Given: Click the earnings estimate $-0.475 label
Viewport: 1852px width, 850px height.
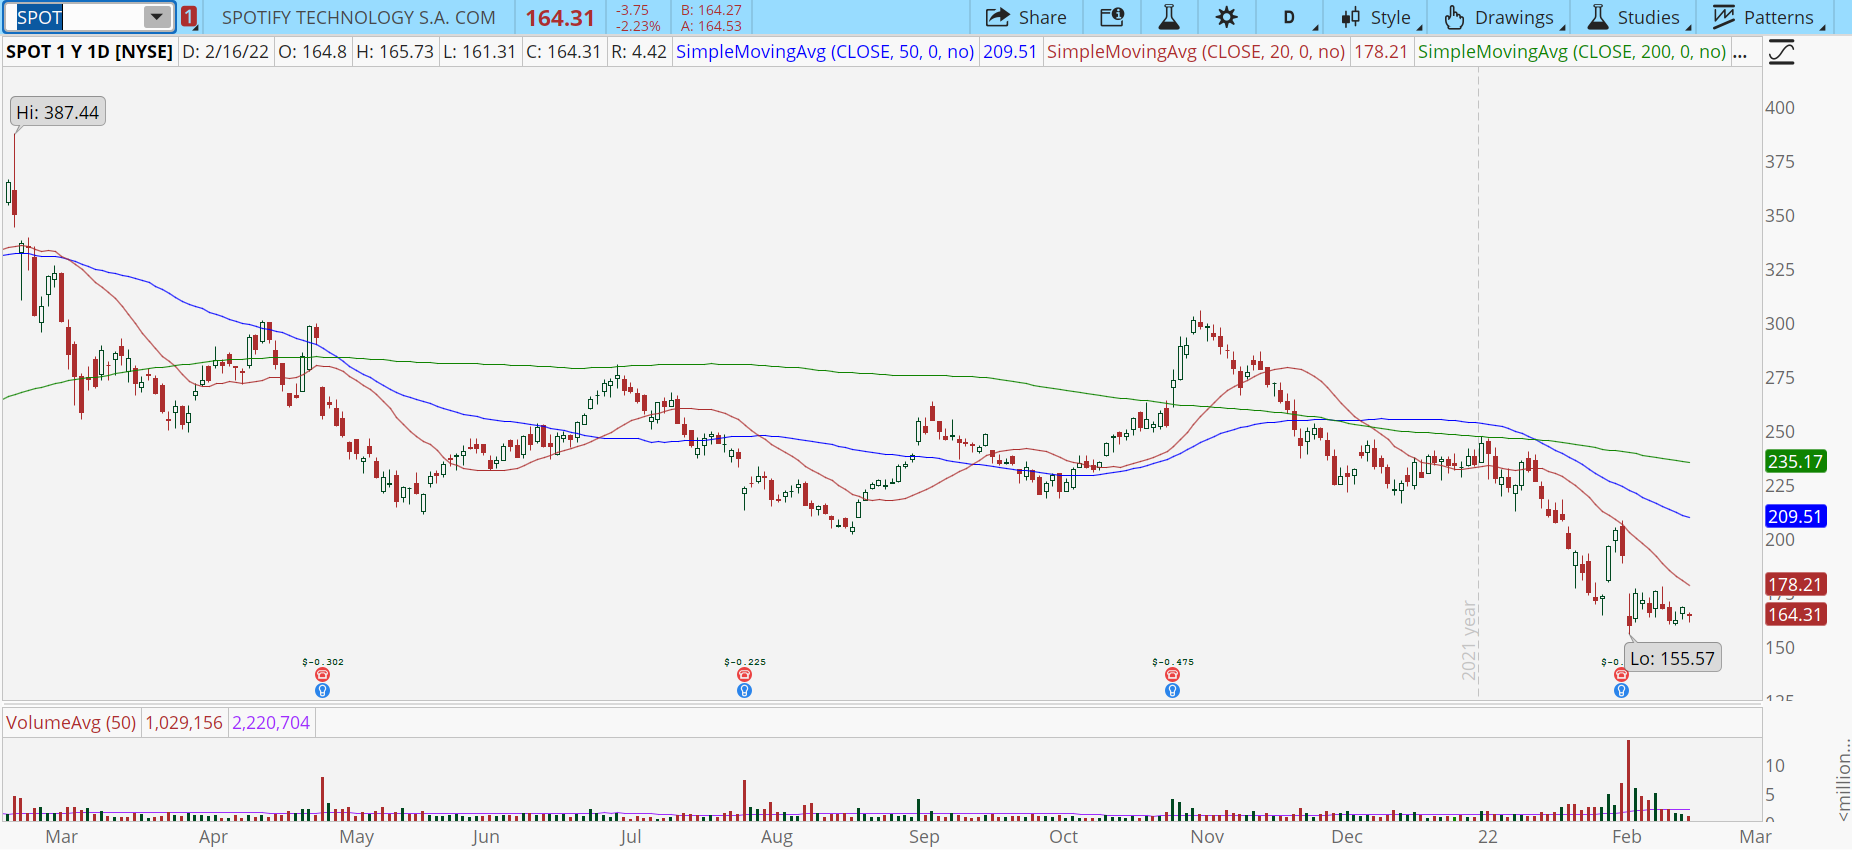Looking at the screenshot, I should tap(1172, 662).
